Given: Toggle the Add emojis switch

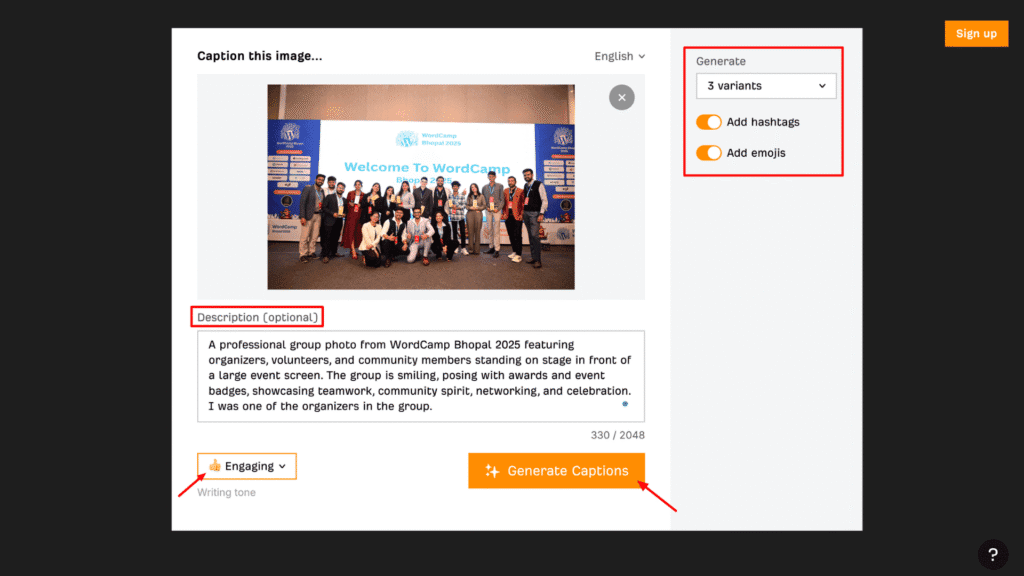Looking at the screenshot, I should 709,153.
